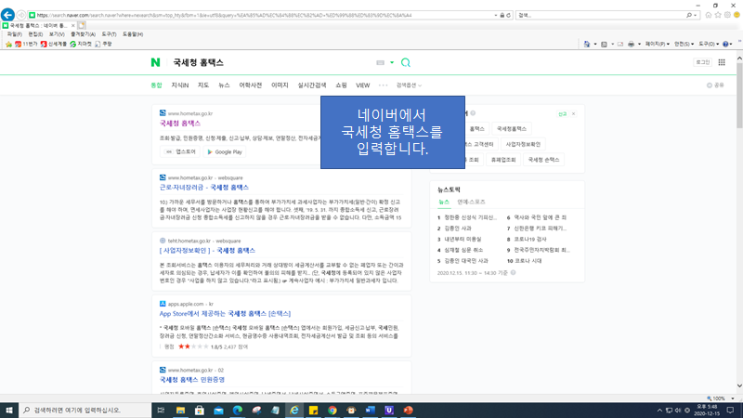Viewport: 743px width, 418px height.
Task: Open 근로·자녀장려금 - 국세청 홈택스 link
Action: tap(204, 187)
